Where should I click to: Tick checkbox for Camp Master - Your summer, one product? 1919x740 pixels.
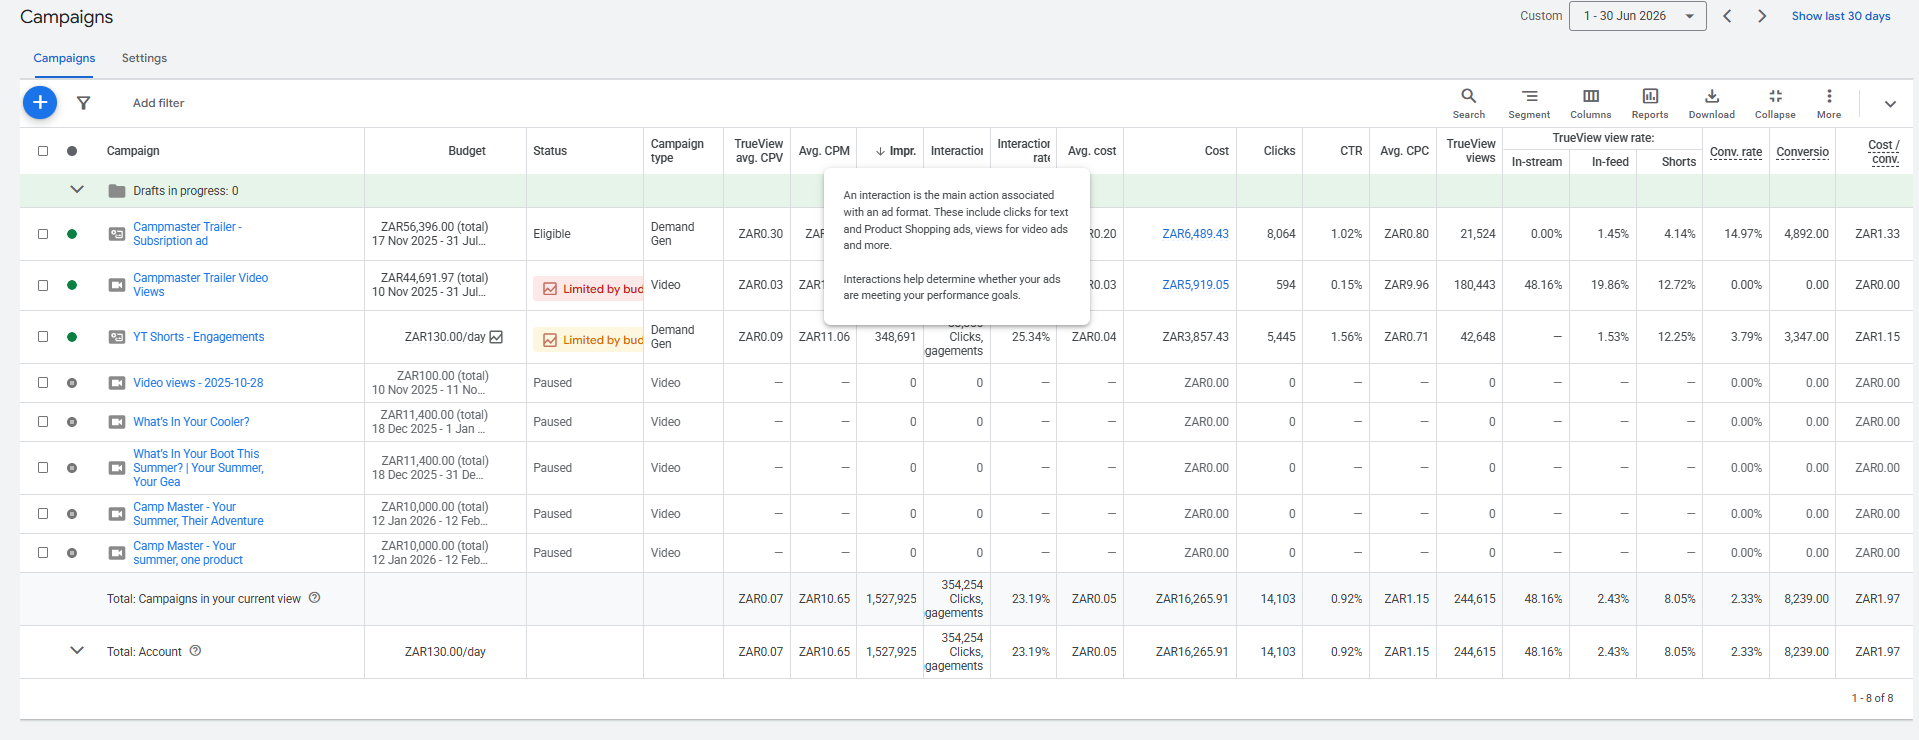click(43, 553)
